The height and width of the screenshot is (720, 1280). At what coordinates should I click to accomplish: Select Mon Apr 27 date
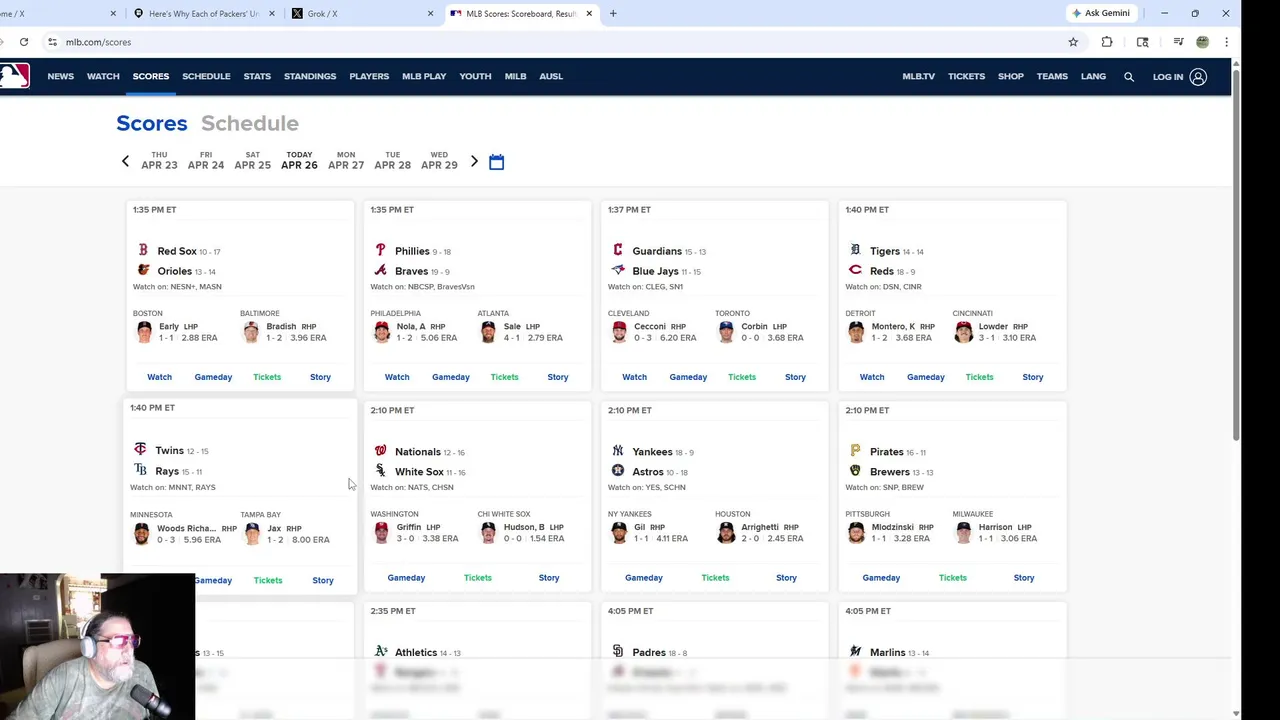(x=346, y=161)
